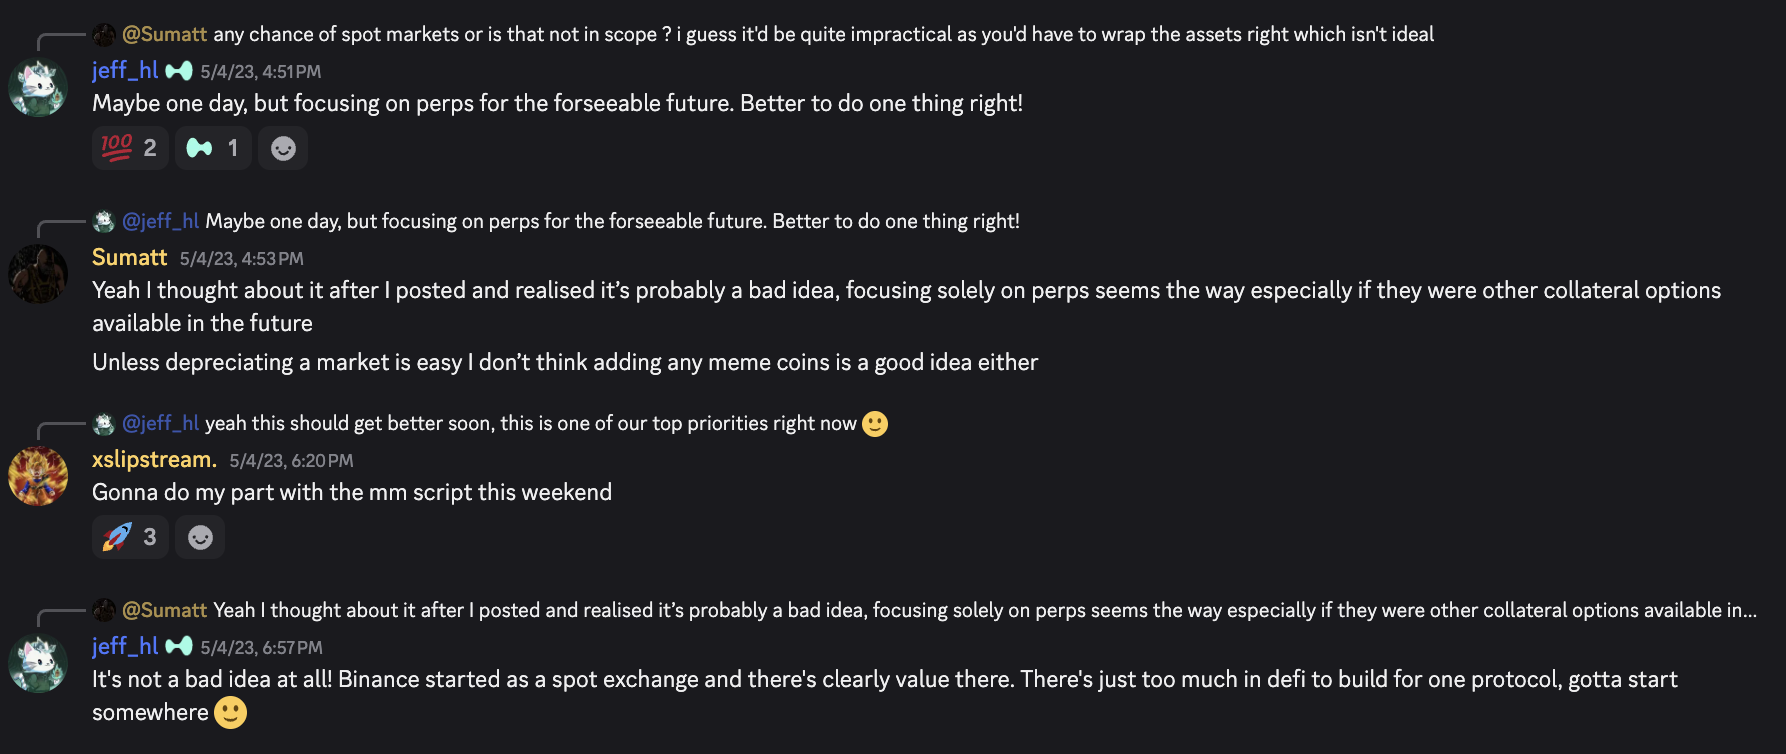The width and height of the screenshot is (1786, 754).
Task: Add reaction to xslipstream's mm script message
Action: point(200,537)
